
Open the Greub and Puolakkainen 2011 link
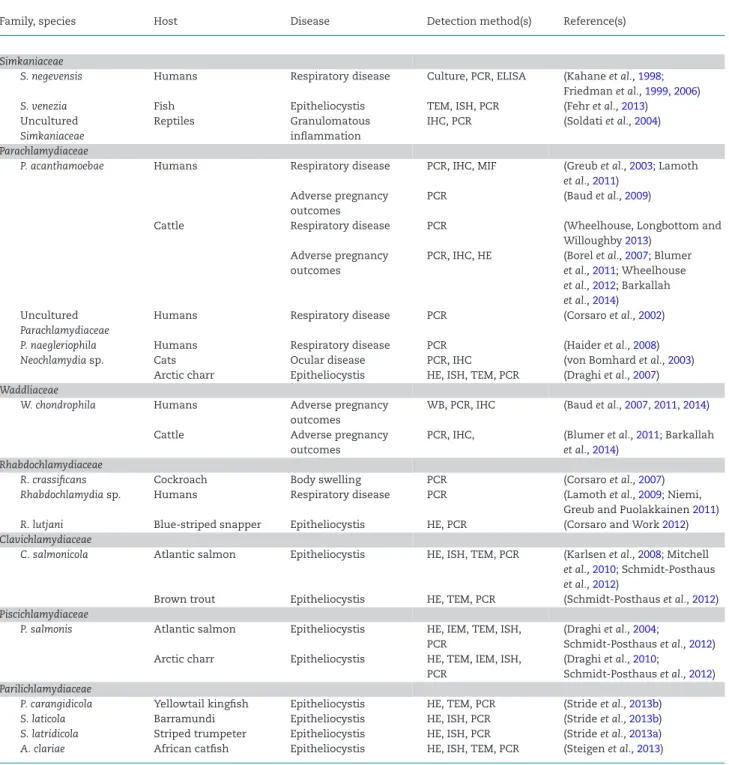[x=704, y=510]
